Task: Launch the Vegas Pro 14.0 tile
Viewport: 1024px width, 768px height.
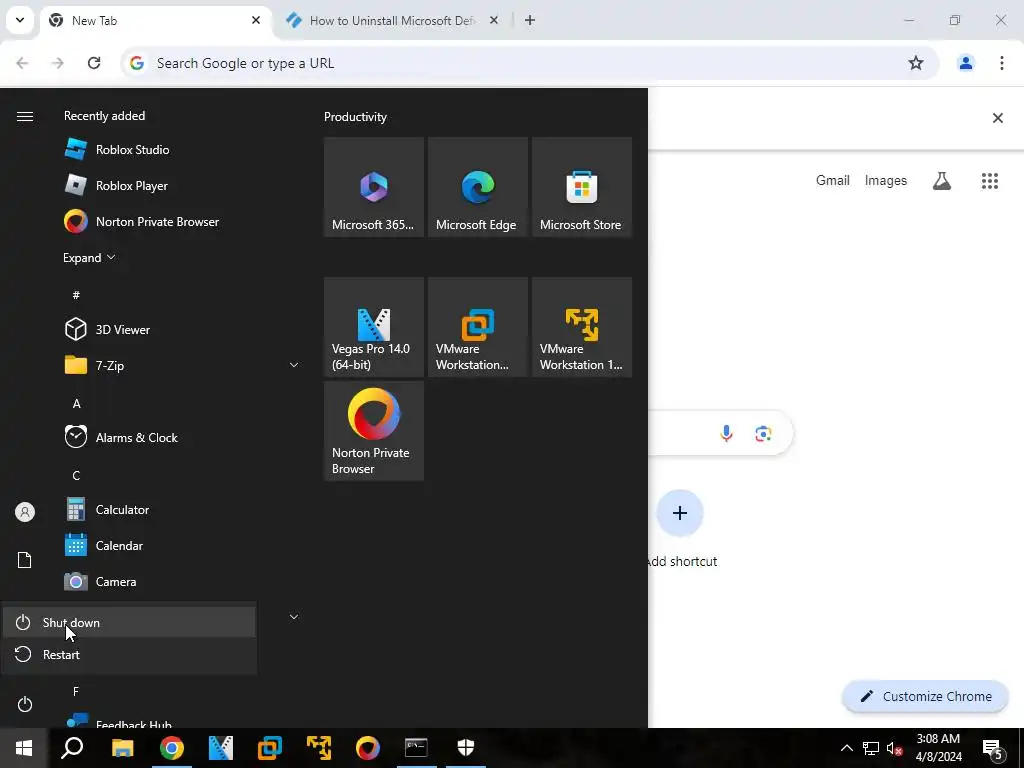Action: (x=374, y=327)
